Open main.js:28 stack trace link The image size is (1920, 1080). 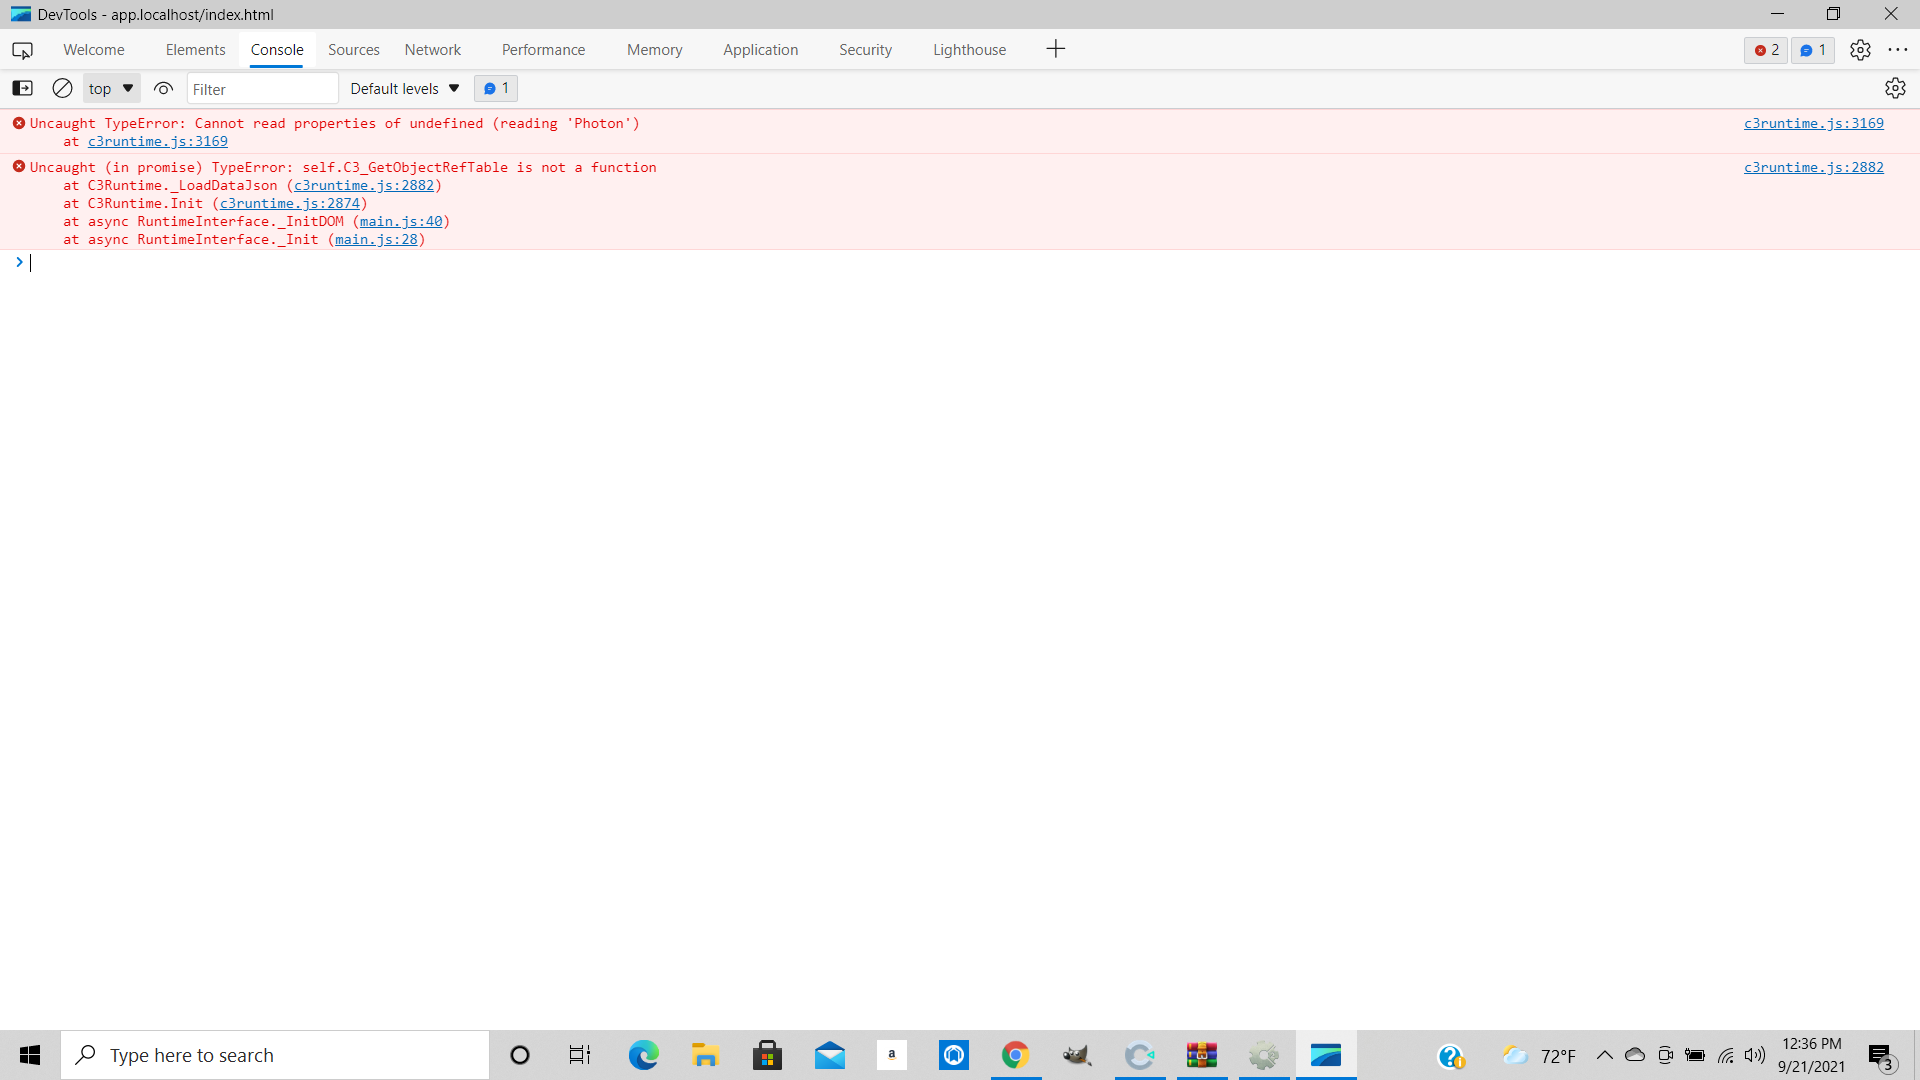pos(376,239)
